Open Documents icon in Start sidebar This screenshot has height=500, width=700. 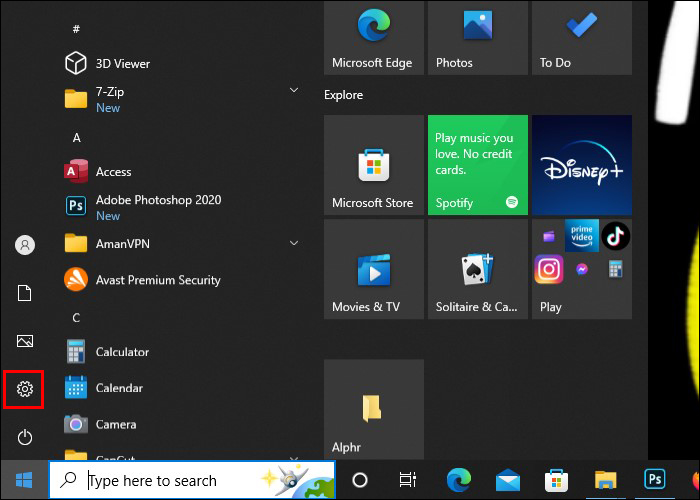click(x=25, y=293)
